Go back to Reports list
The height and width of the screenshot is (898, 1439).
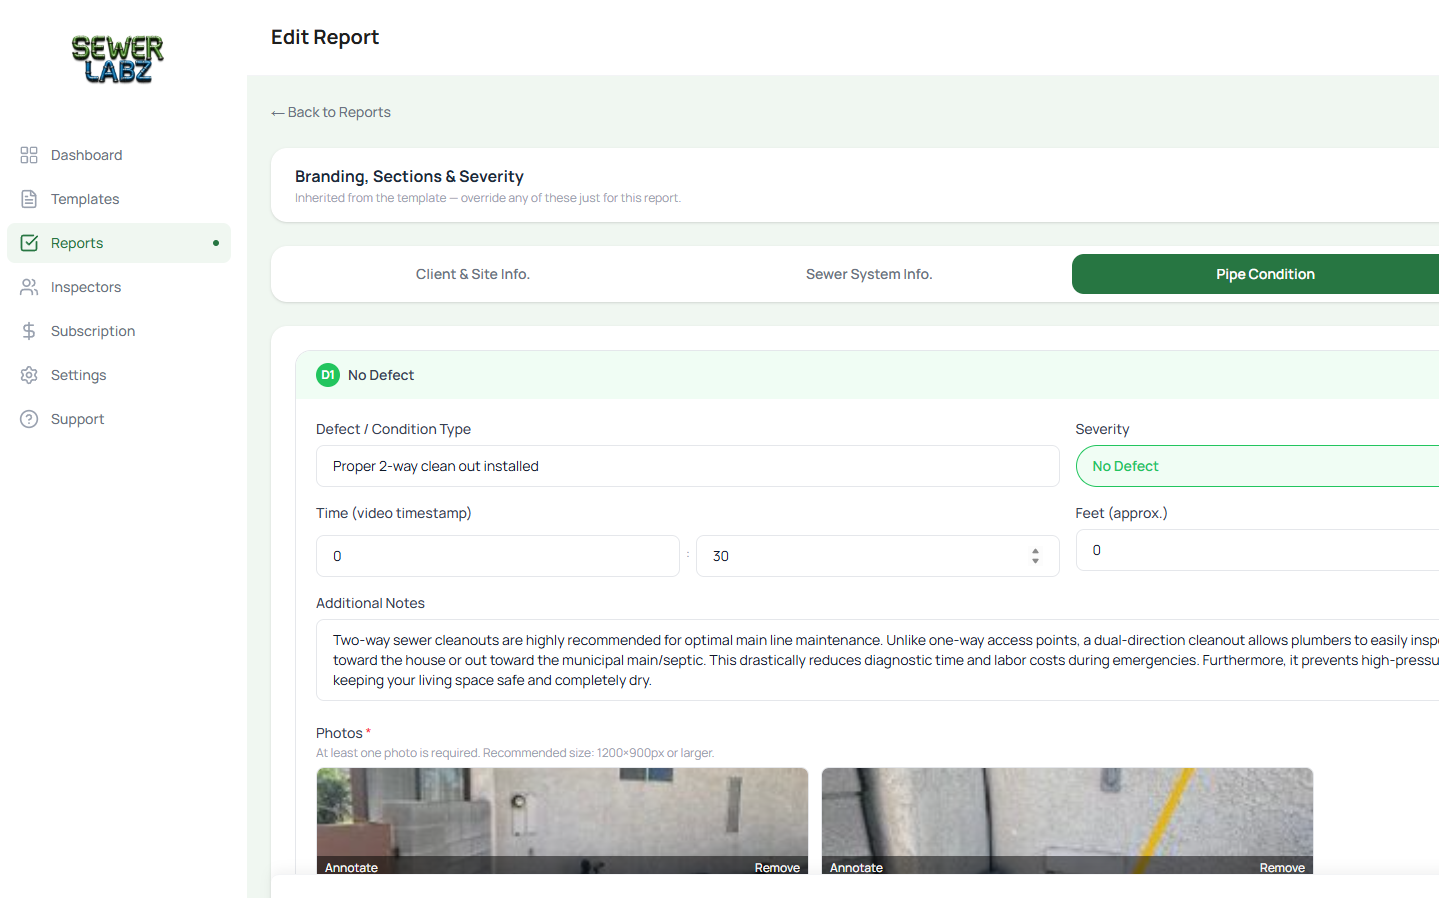331,112
